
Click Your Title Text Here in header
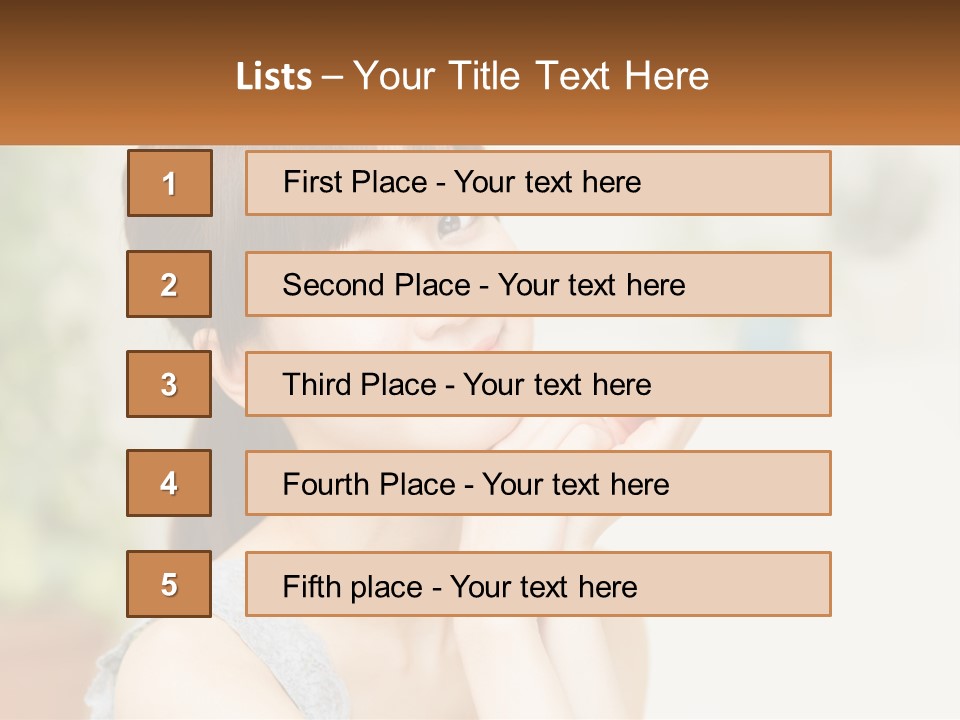(x=531, y=76)
